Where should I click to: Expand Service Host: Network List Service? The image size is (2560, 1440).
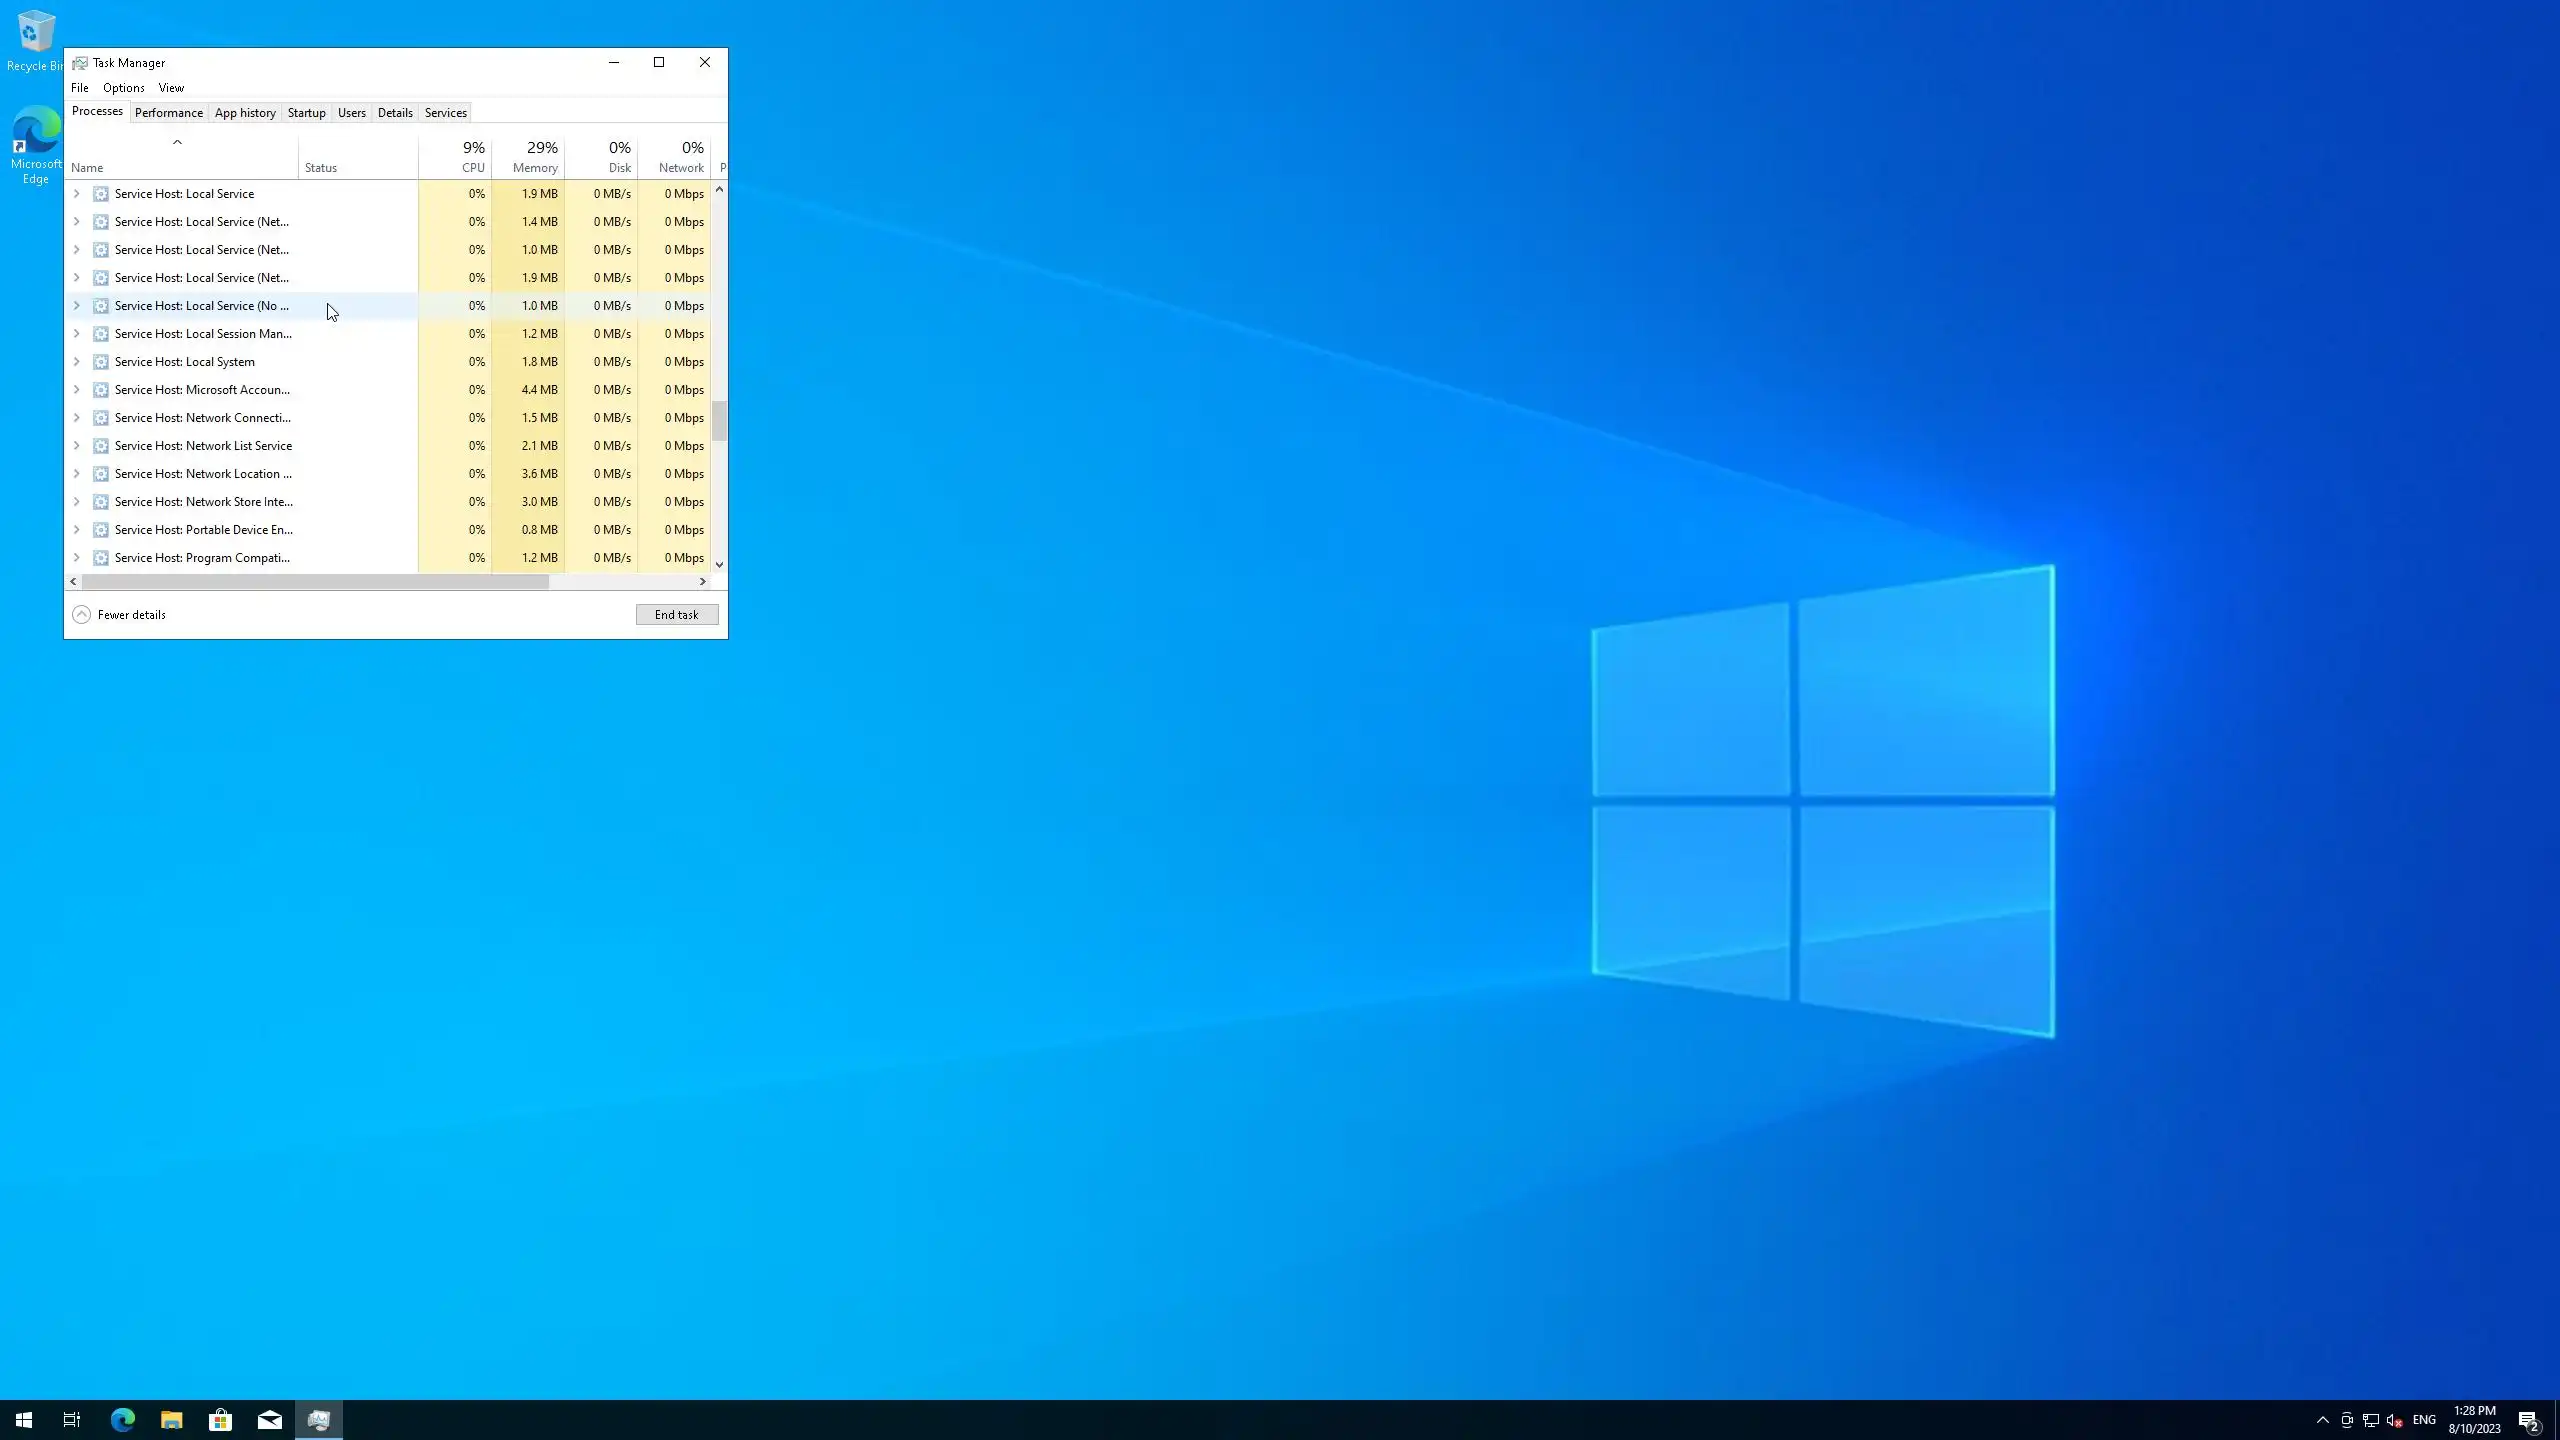(x=76, y=446)
